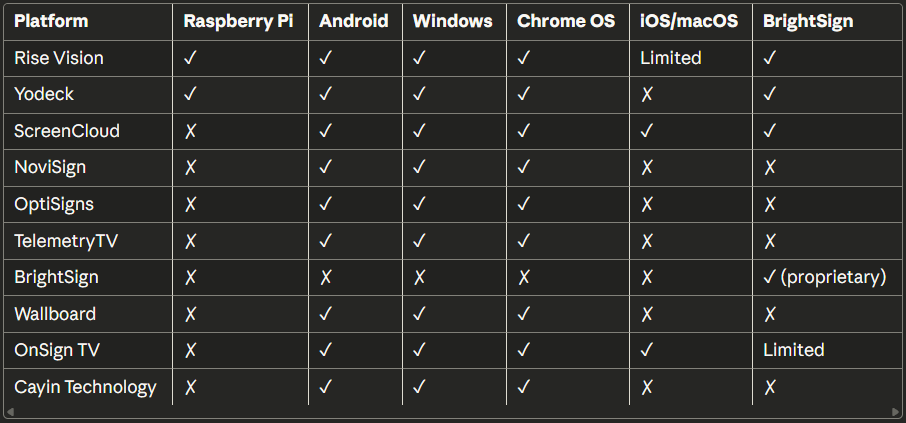The width and height of the screenshot is (906, 423).
Task: Click TelemetryTV's Windows checkmark
Action: (x=419, y=241)
